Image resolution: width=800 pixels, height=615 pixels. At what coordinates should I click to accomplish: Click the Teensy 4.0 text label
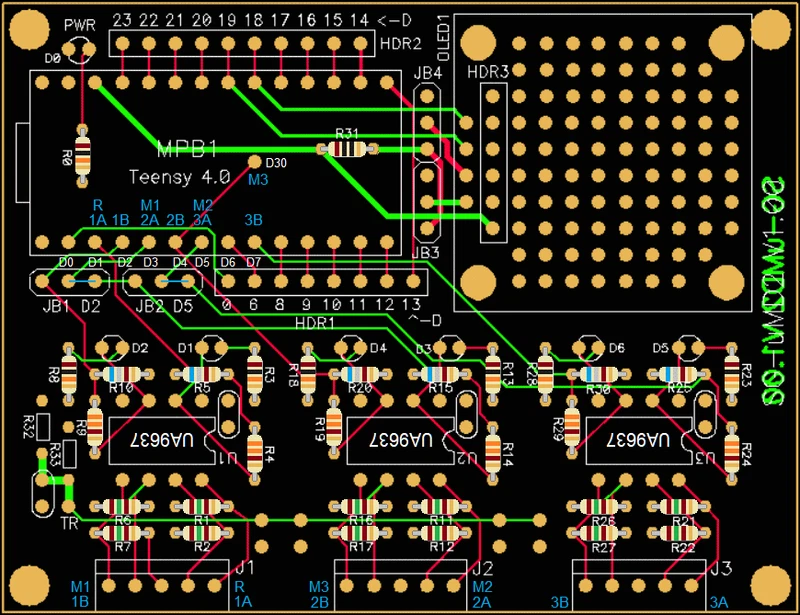(x=180, y=175)
